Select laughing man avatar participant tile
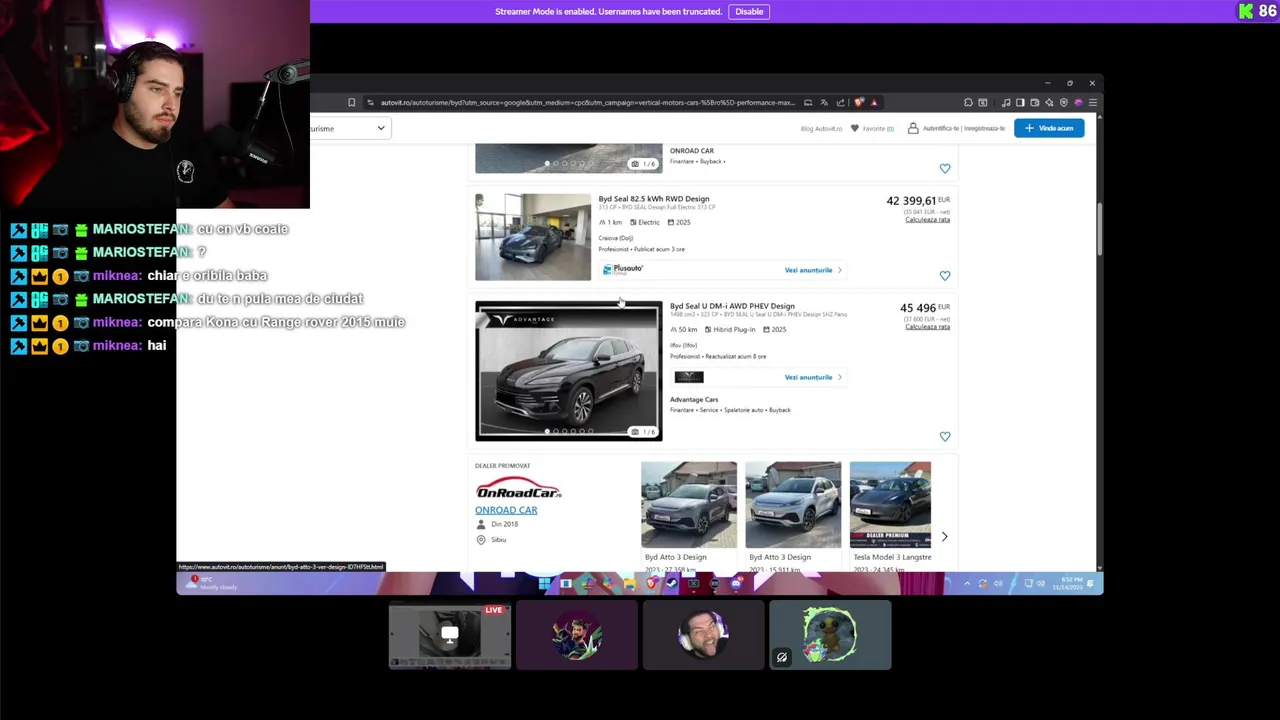This screenshot has height=720, width=1280. tap(703, 635)
